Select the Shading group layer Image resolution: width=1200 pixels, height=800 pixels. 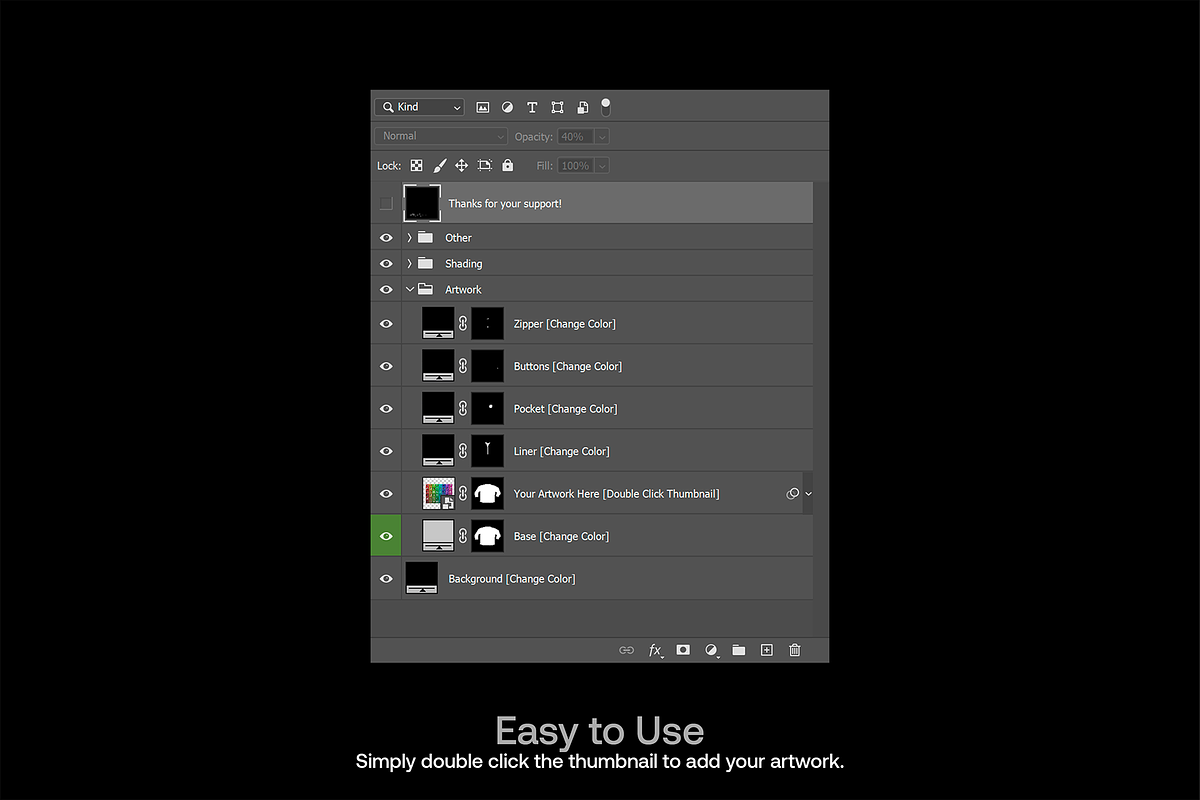[463, 264]
